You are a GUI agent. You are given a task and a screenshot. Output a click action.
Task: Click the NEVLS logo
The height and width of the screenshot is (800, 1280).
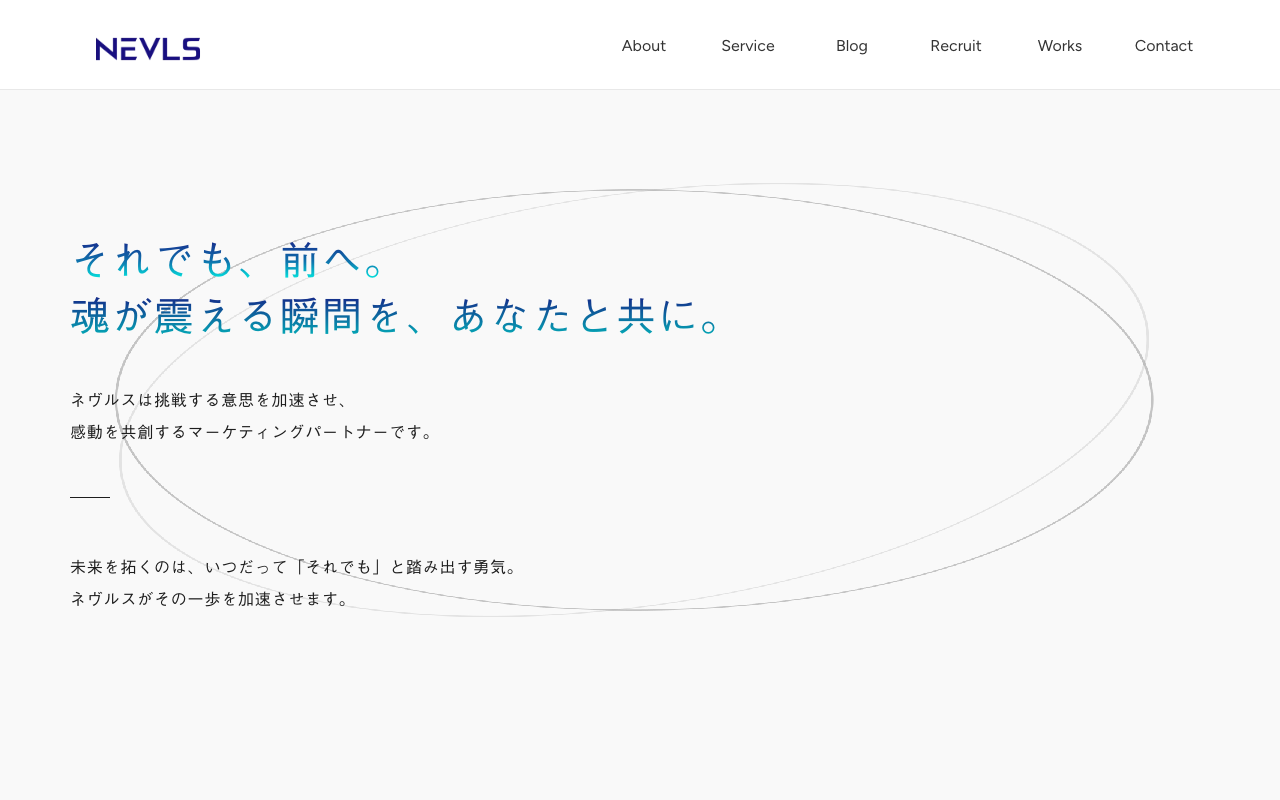148,49
